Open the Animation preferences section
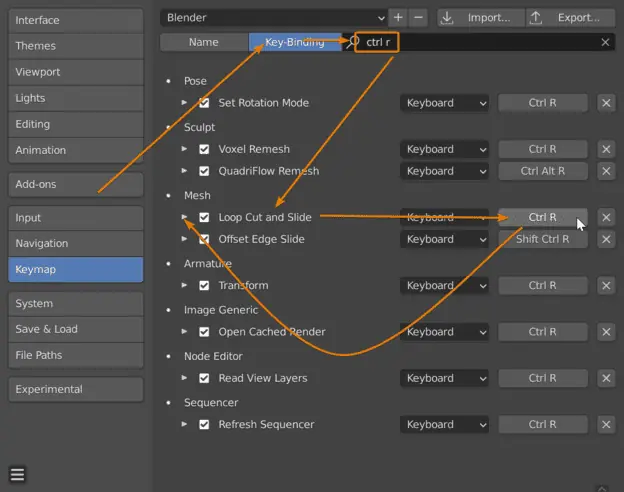Screen dimensions: 624x492 tap(76, 150)
